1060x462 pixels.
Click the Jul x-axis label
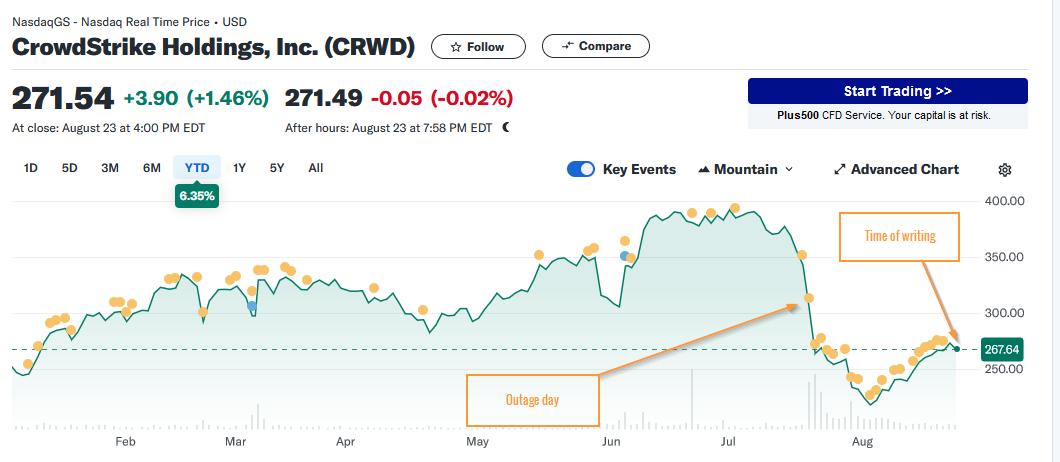[729, 442]
